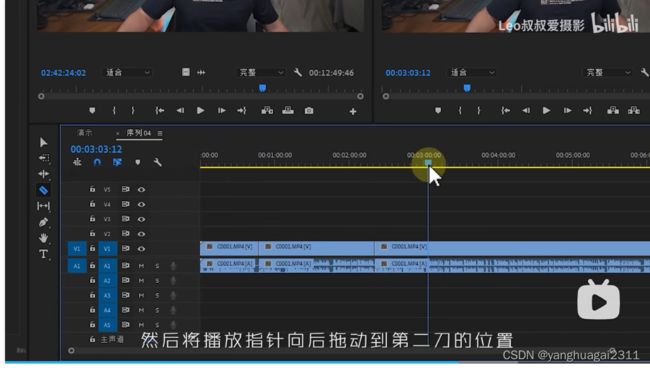Toggle V1 source patching button
Viewport: 650px width, 368px height.
click(x=77, y=249)
